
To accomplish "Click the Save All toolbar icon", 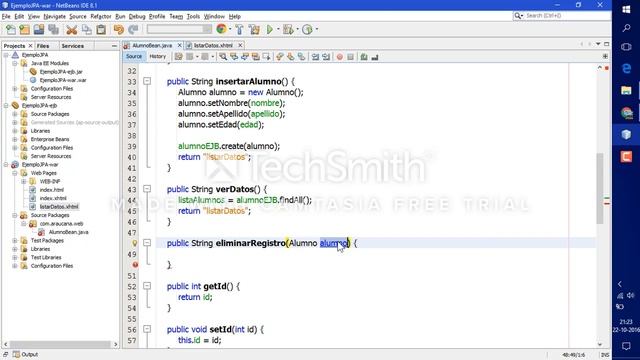I will [53, 29].
